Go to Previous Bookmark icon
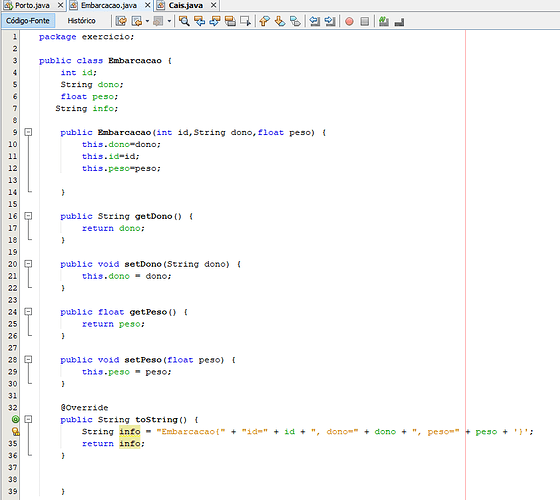Image resolution: width=560 pixels, height=500 pixels. click(264, 21)
